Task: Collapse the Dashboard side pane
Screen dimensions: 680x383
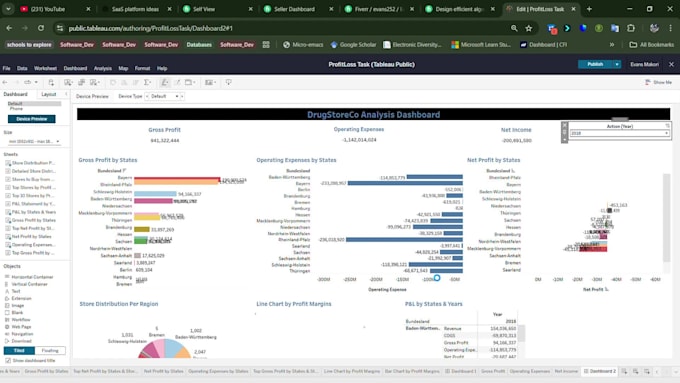Action: coord(66,94)
